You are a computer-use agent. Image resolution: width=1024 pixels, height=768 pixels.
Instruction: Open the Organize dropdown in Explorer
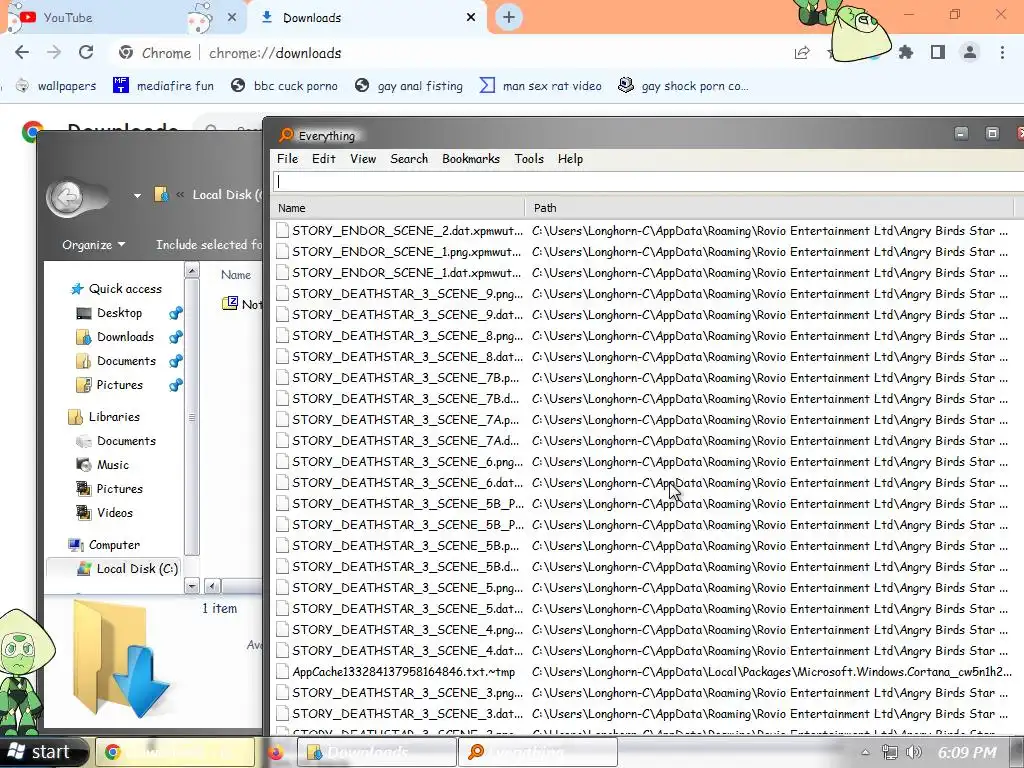pyautogui.click(x=93, y=245)
